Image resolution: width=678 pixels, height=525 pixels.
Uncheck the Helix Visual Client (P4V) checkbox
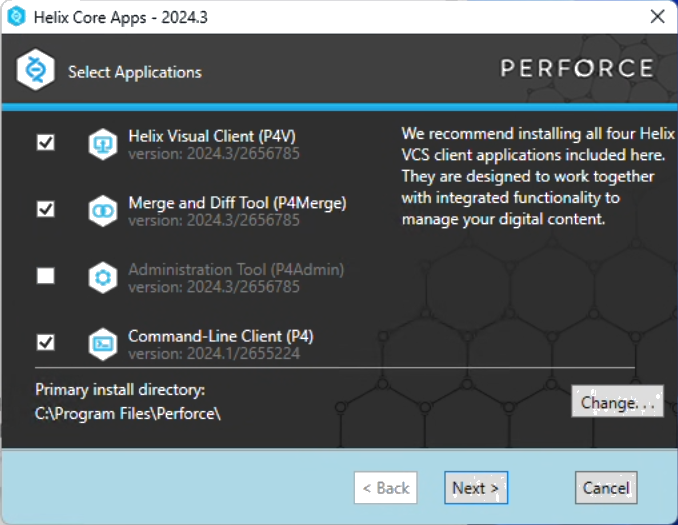(x=45, y=143)
